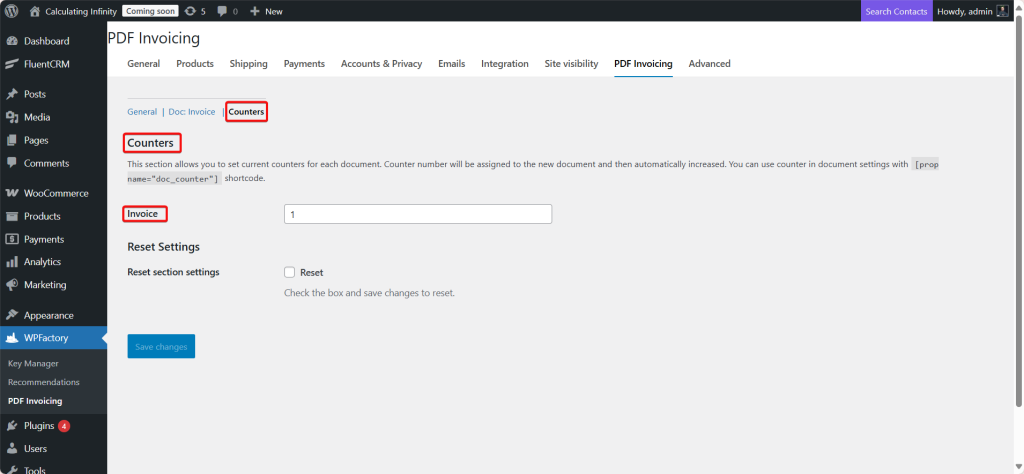Click the Dashboard icon in the sidebar
This screenshot has height=474, width=1024.
[12, 41]
